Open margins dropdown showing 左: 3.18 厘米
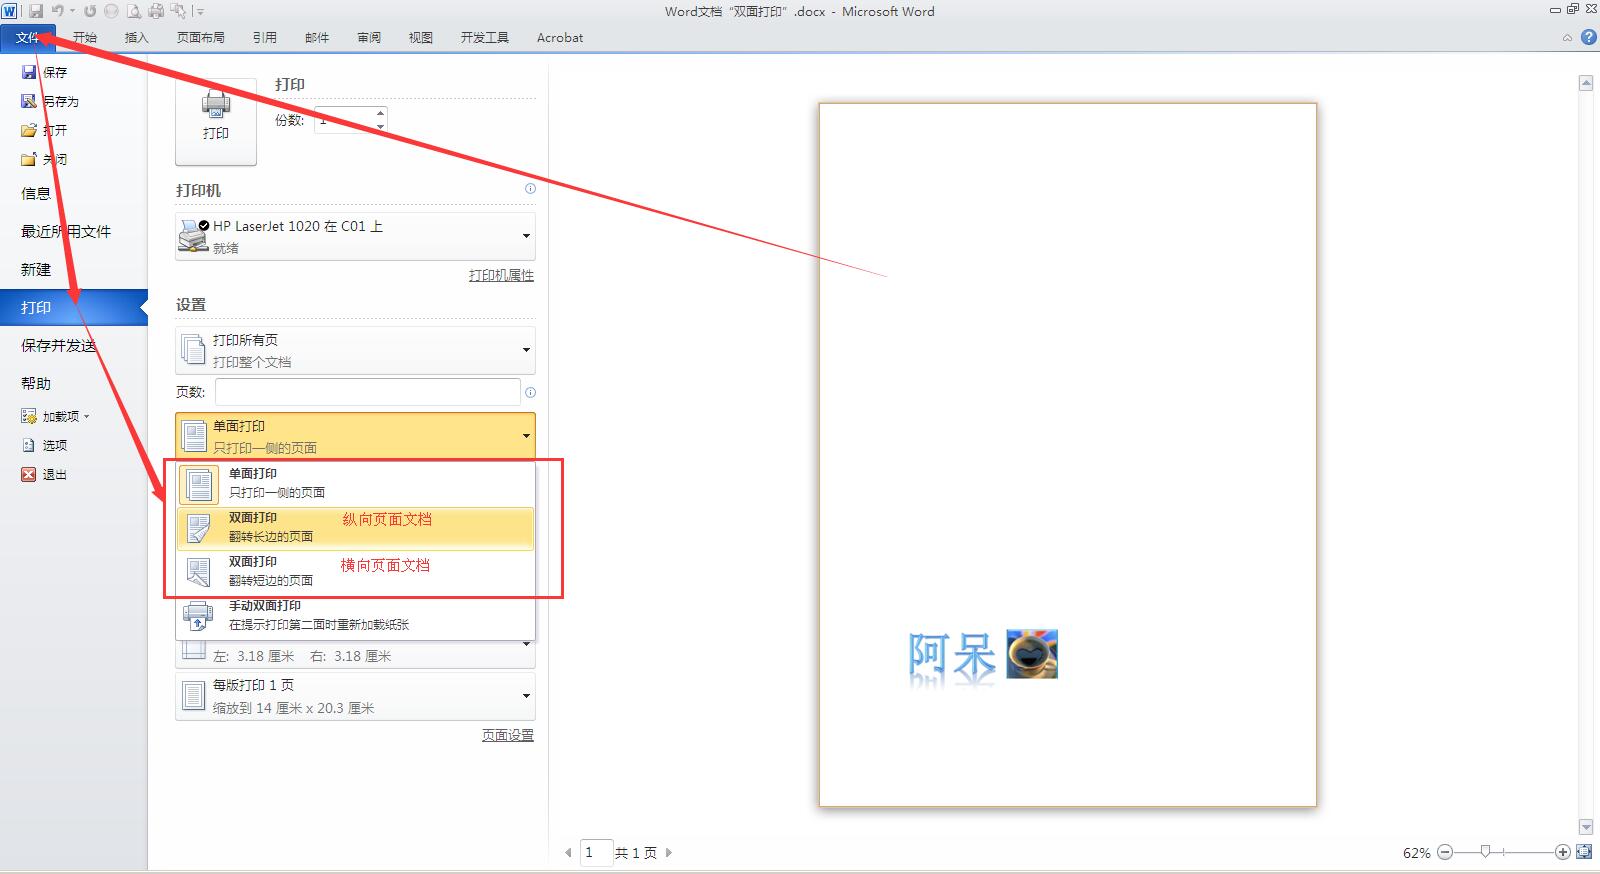Viewport: 1600px width, 874px height. [355, 654]
